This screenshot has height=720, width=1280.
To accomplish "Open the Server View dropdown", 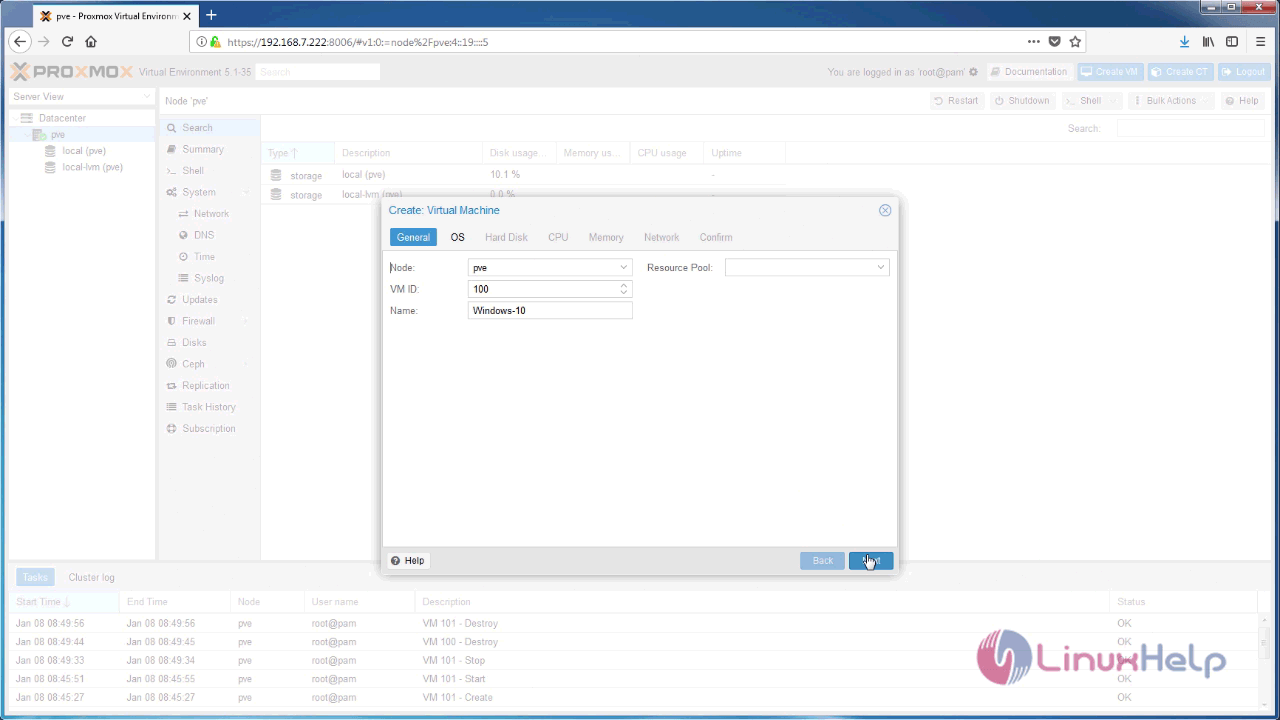I will point(82,97).
